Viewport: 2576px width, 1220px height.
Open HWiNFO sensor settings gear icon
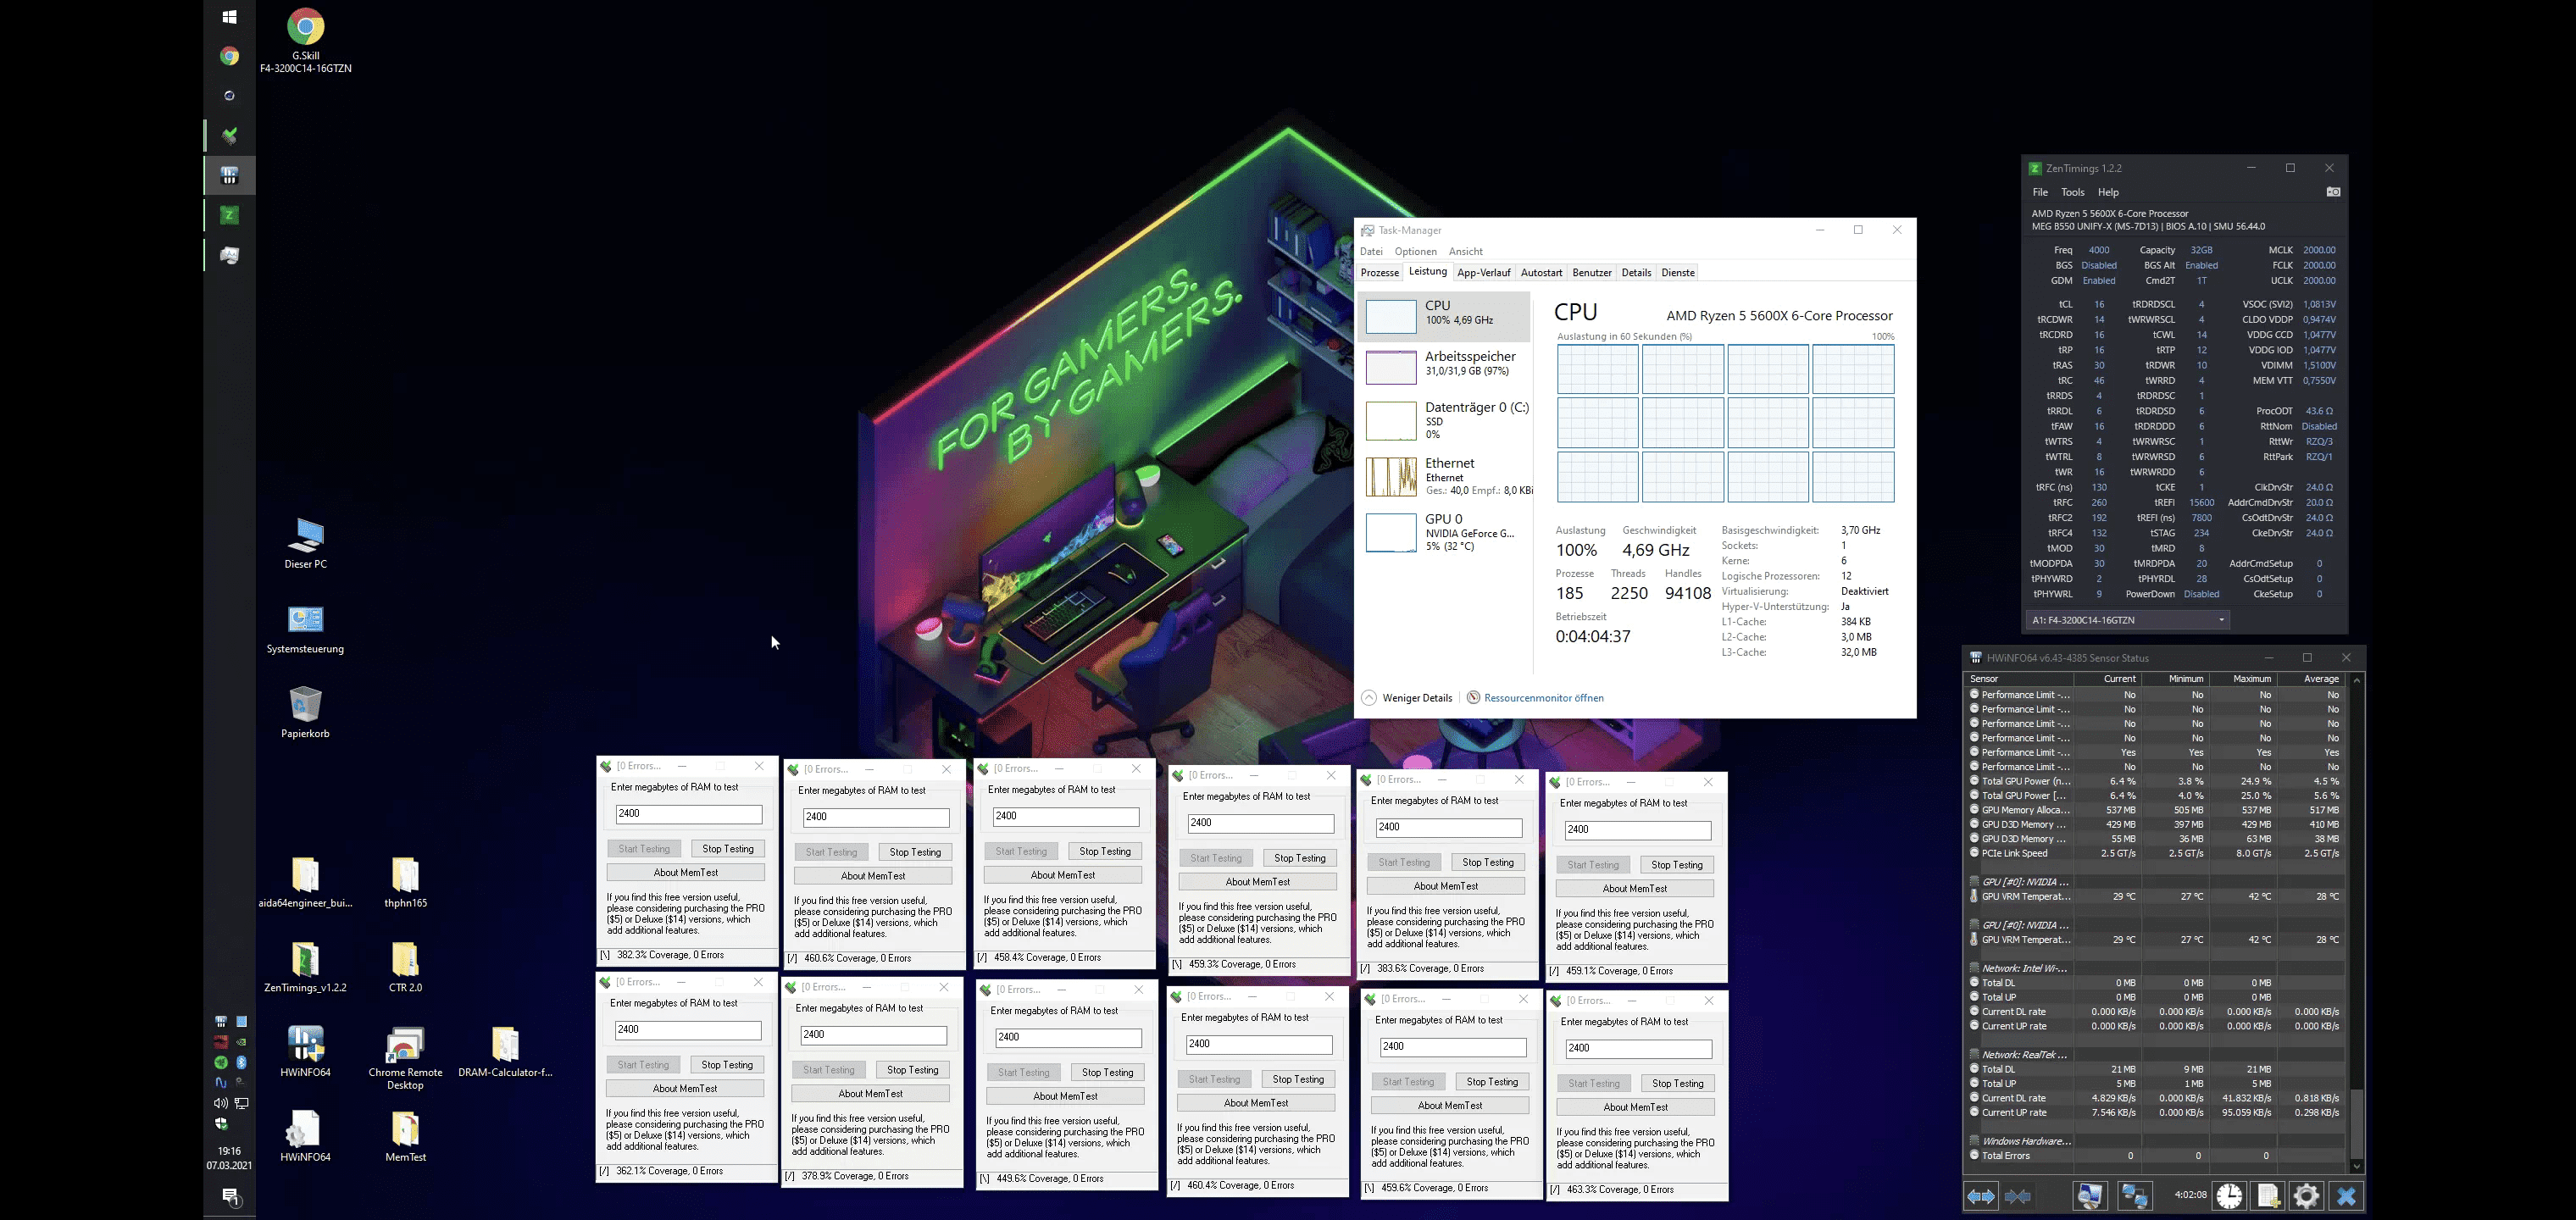pos(2306,1196)
